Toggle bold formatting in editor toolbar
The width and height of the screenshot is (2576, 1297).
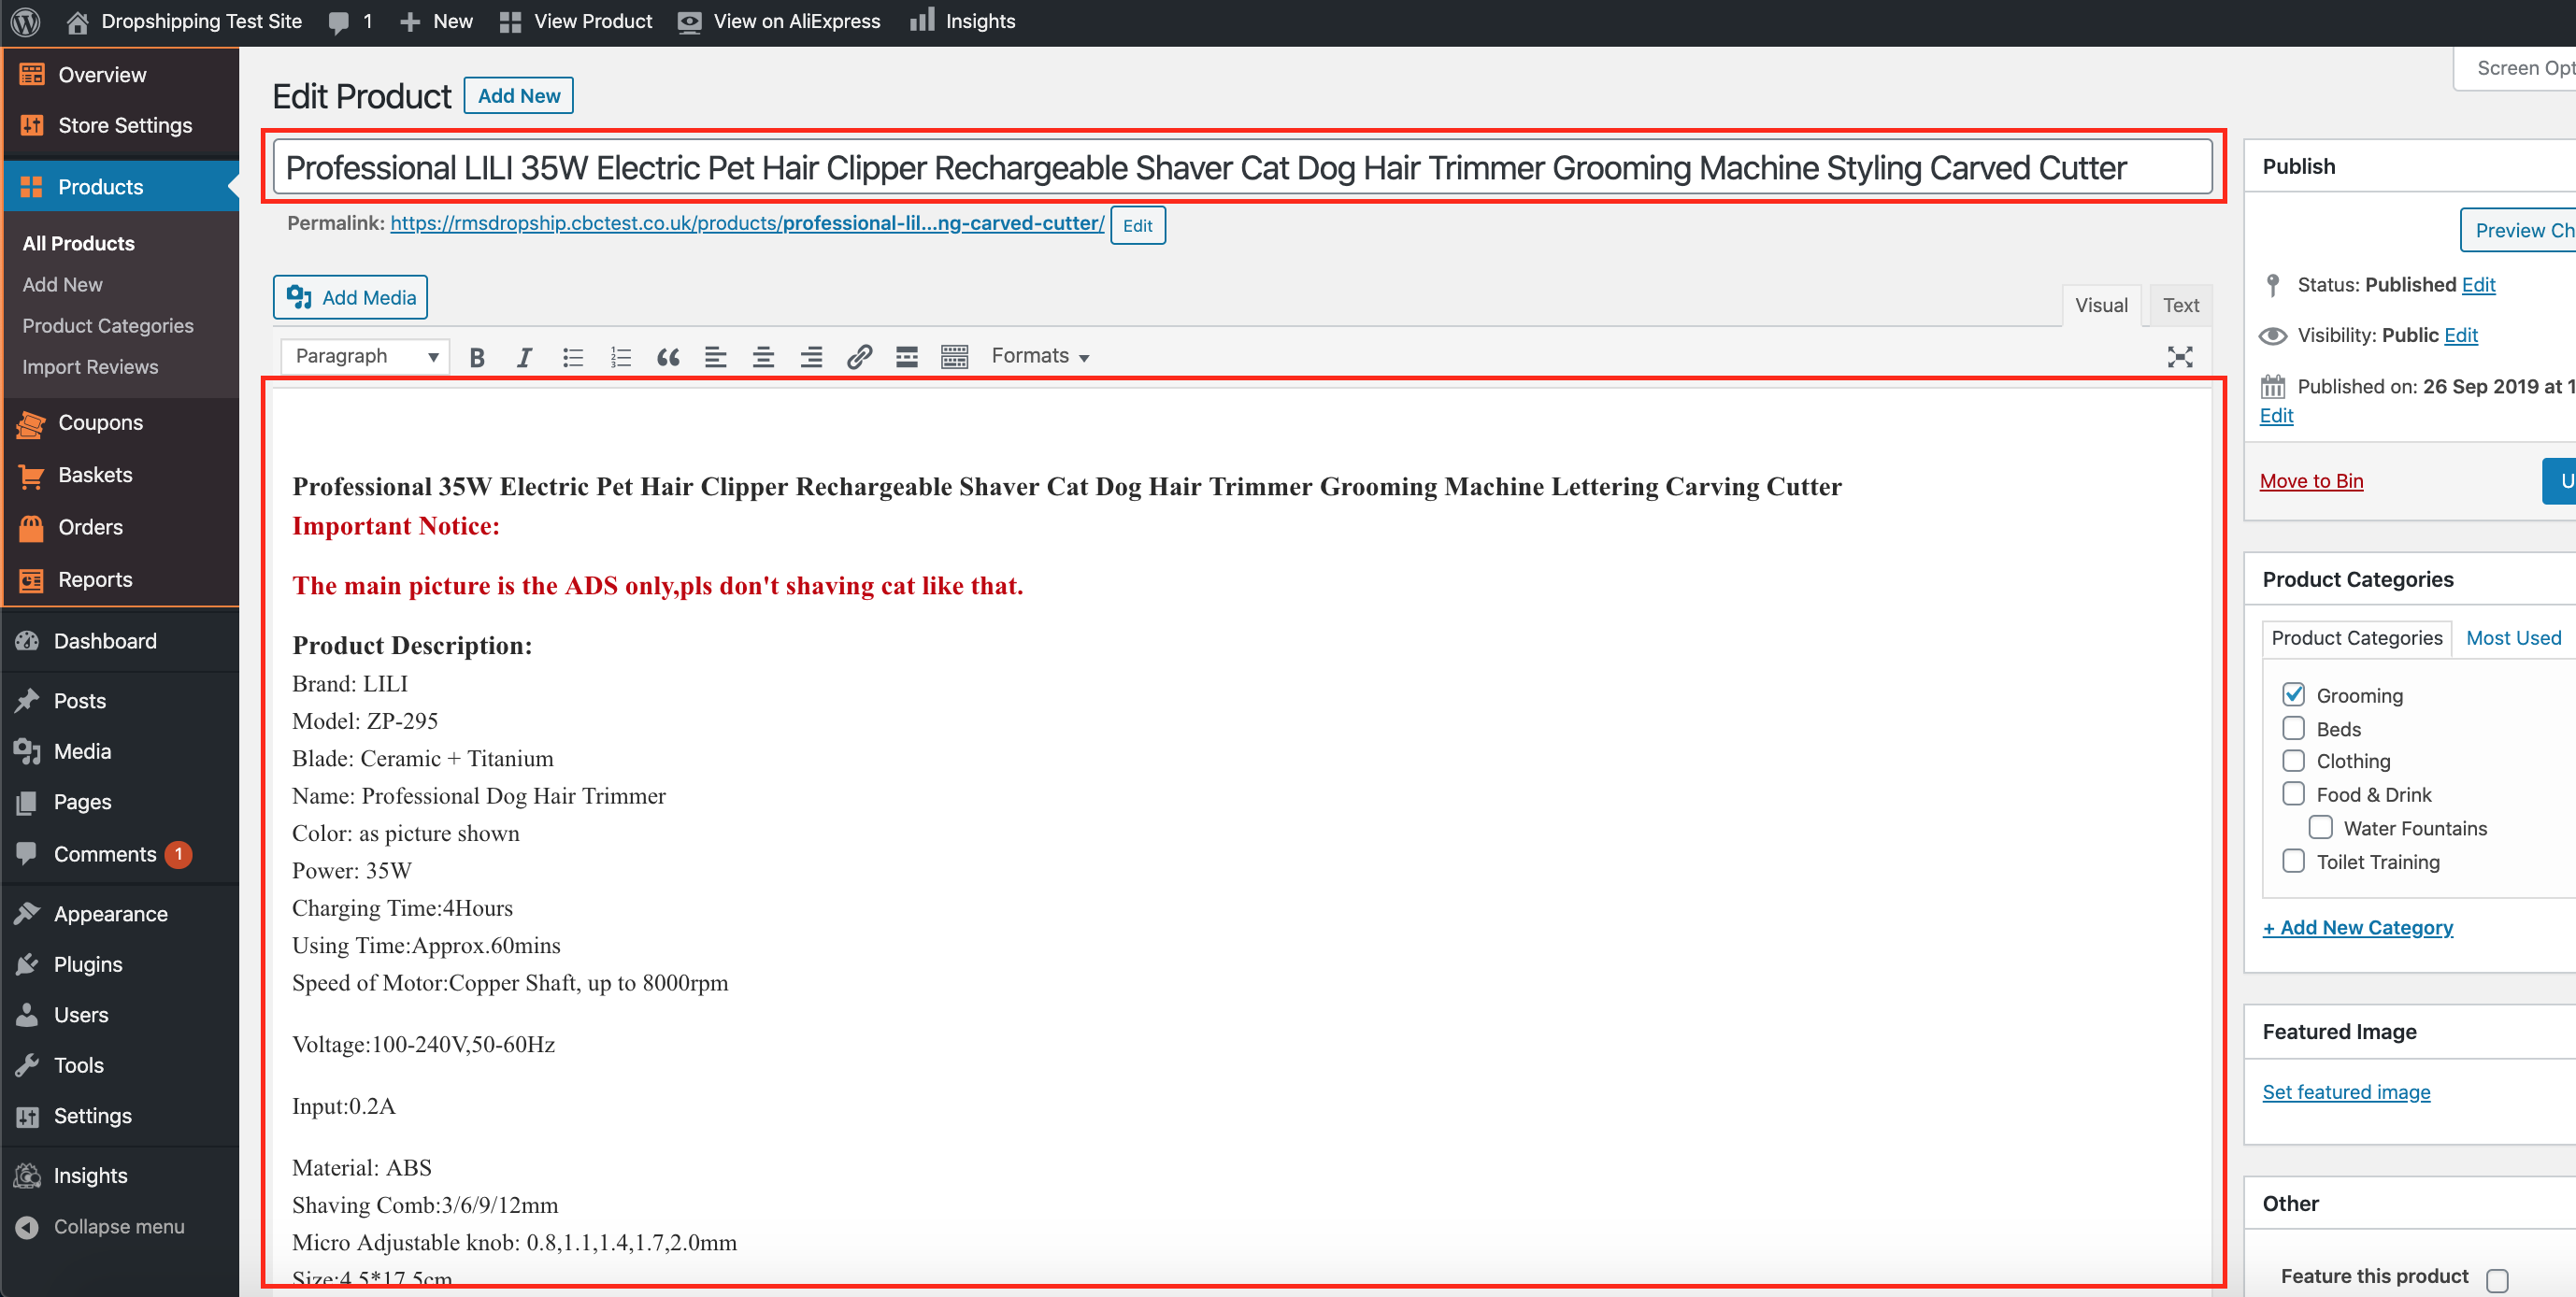point(477,357)
